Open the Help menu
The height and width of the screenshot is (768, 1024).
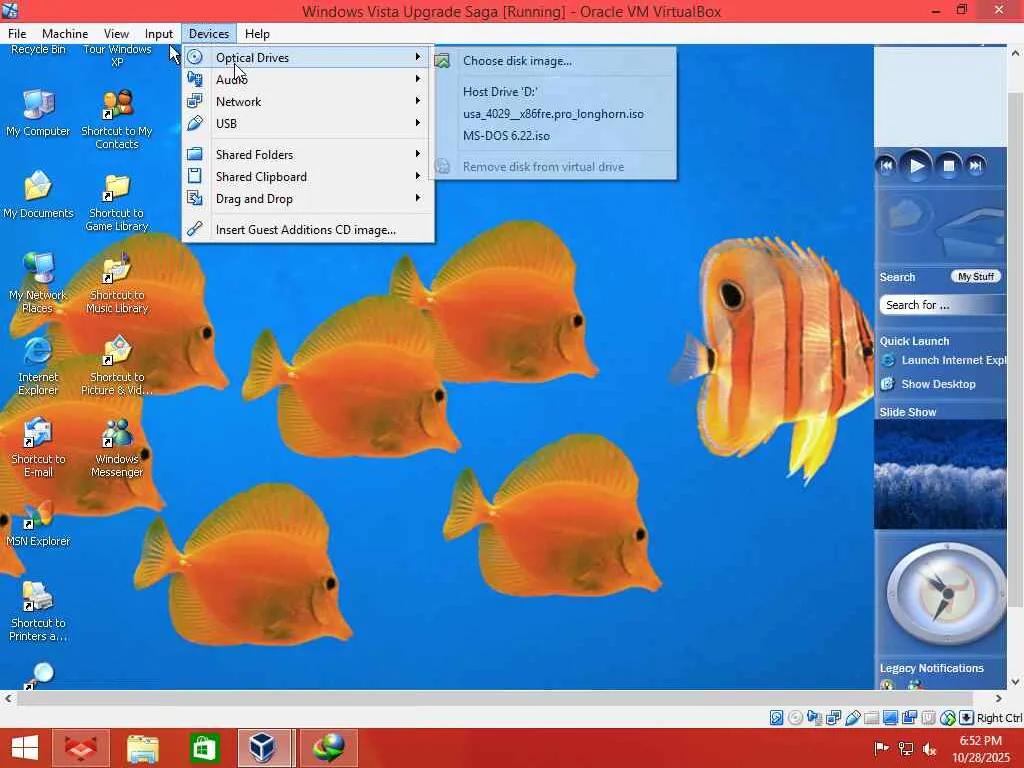pyautogui.click(x=257, y=33)
